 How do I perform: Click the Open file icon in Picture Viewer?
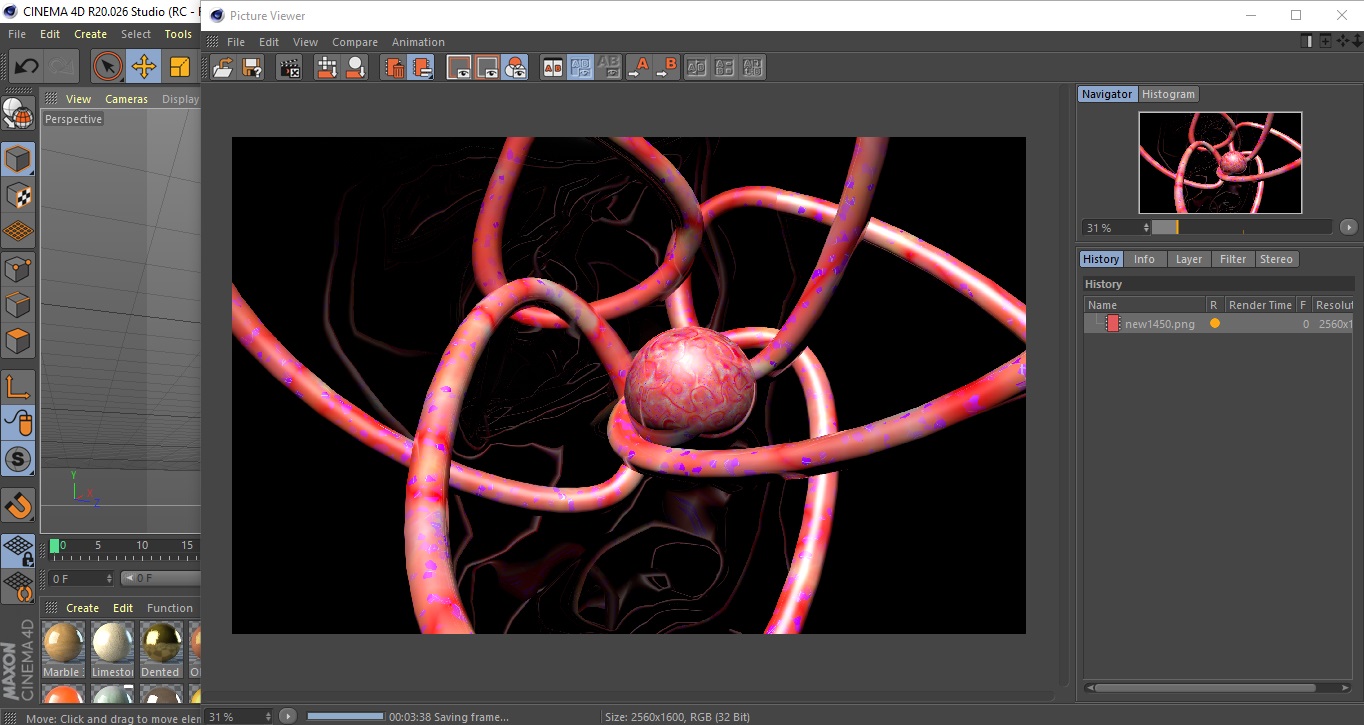click(223, 68)
